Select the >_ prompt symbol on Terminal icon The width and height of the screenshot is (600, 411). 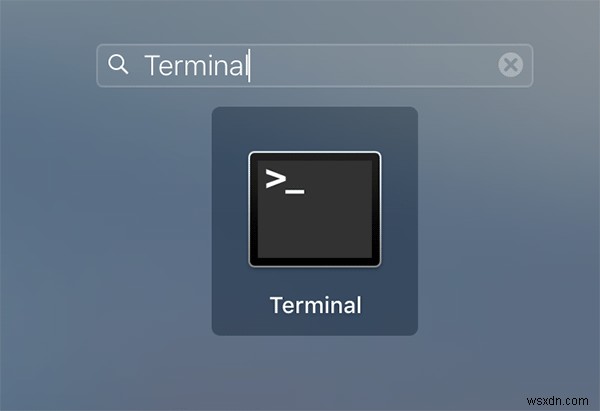click(285, 182)
